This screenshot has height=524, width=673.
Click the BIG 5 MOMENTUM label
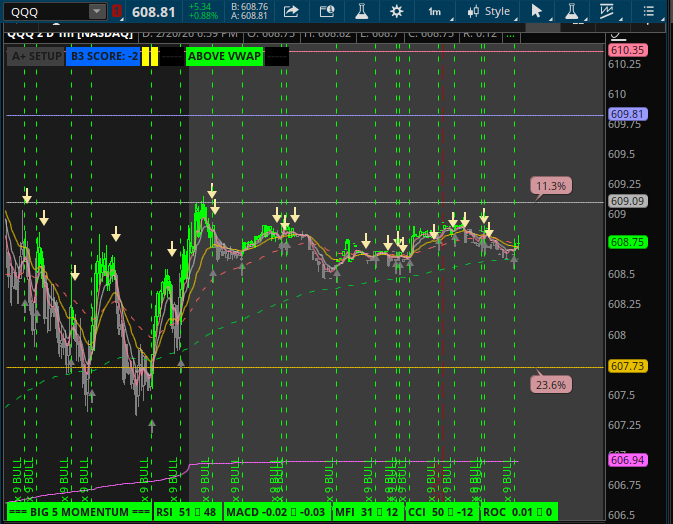78,512
